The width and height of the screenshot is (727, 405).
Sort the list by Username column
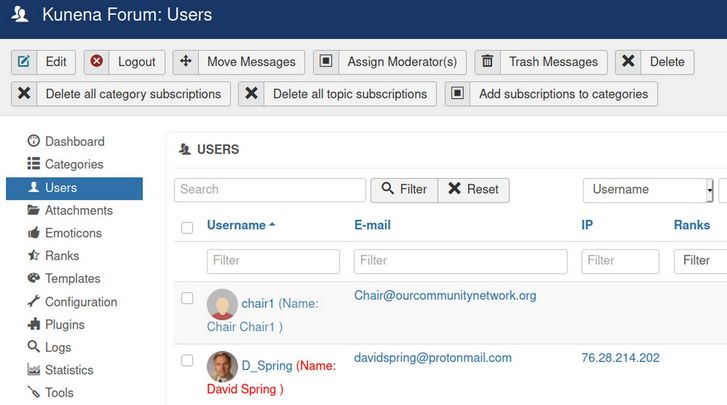[236, 226]
